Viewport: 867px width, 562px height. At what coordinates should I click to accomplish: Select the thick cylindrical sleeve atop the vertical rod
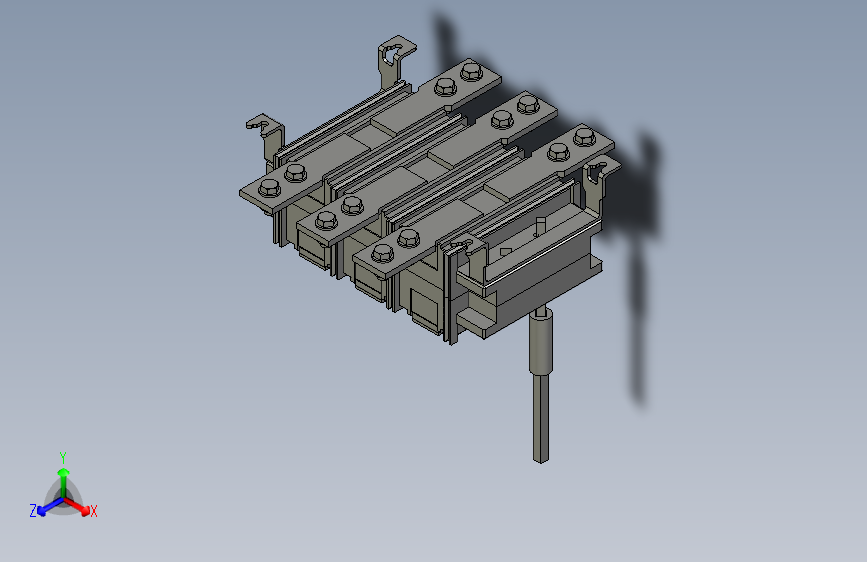click(540, 341)
